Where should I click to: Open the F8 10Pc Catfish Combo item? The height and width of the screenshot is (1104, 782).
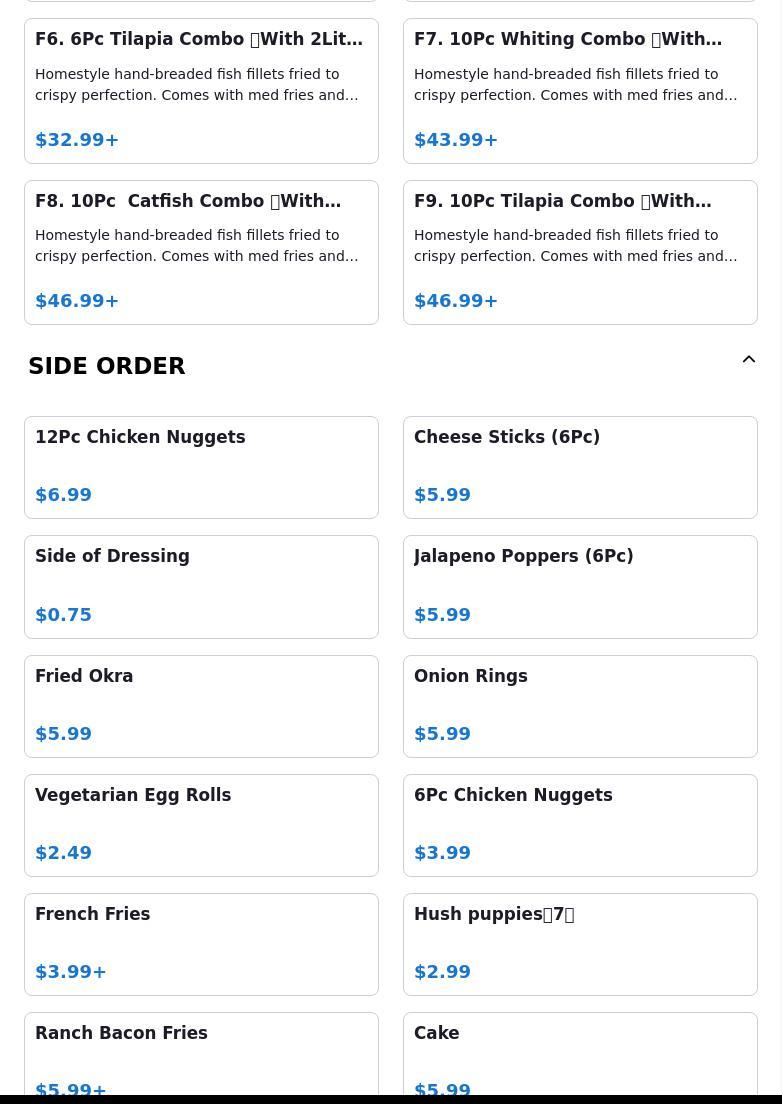tap(201, 253)
